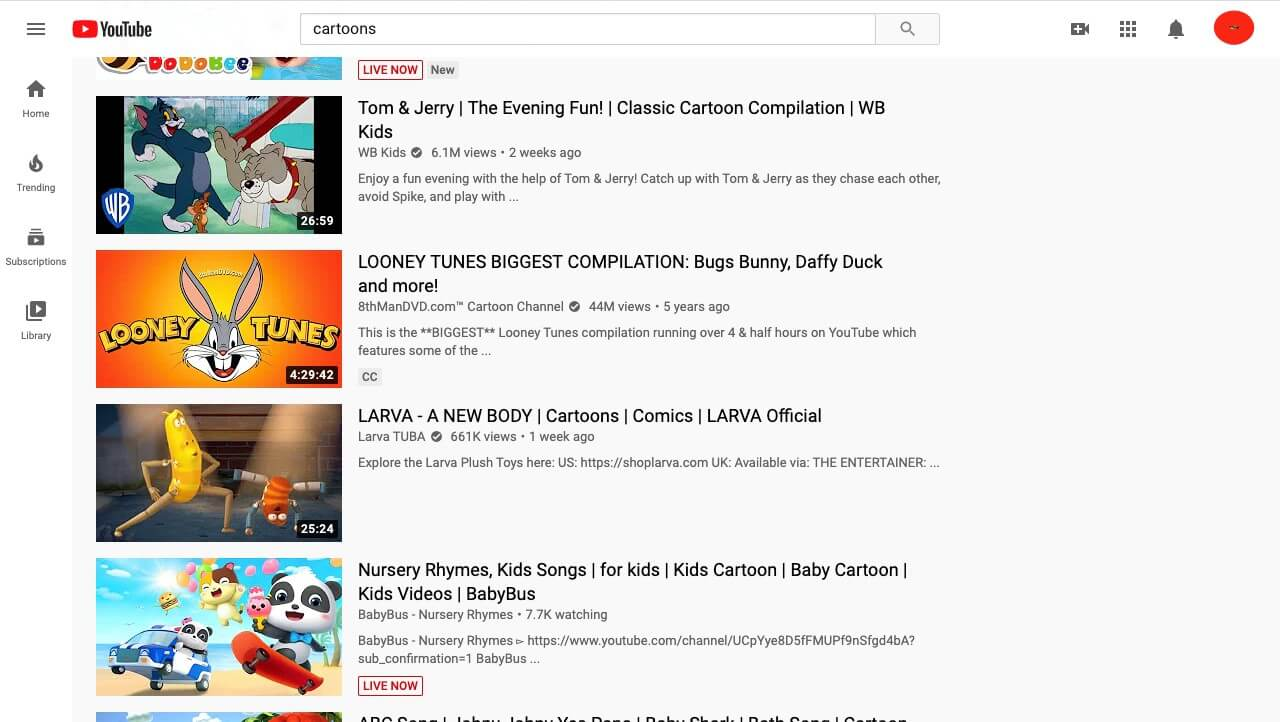Open the notifications bell
This screenshot has width=1280, height=722.
(x=1176, y=29)
